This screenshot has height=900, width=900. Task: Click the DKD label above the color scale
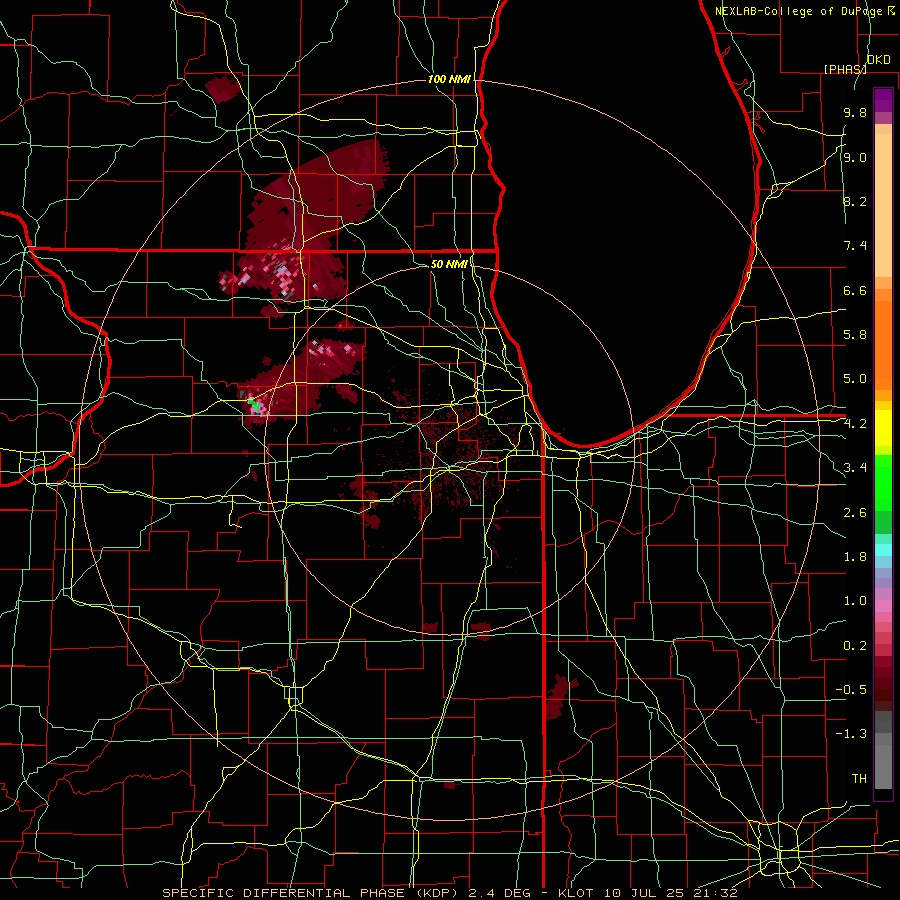point(878,60)
